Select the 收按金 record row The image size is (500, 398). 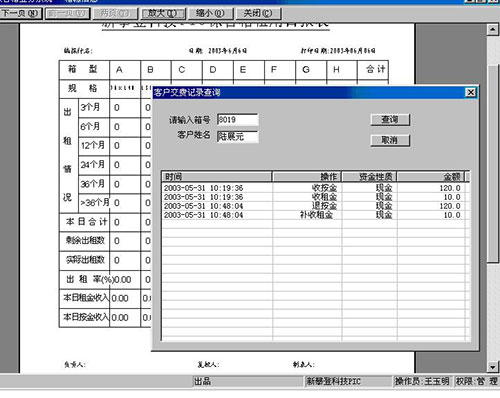pos(315,188)
